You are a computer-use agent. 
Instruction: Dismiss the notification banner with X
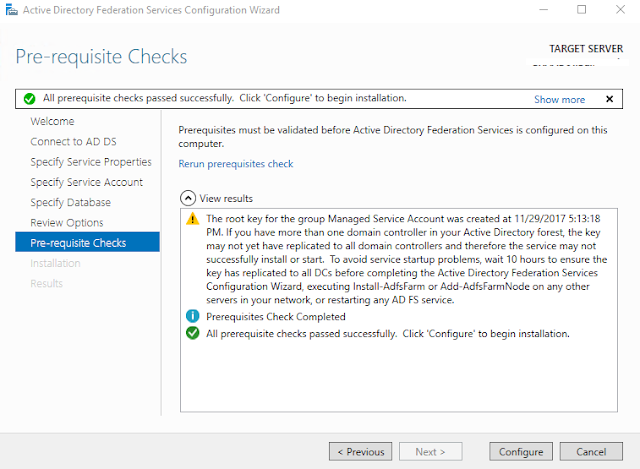click(609, 99)
